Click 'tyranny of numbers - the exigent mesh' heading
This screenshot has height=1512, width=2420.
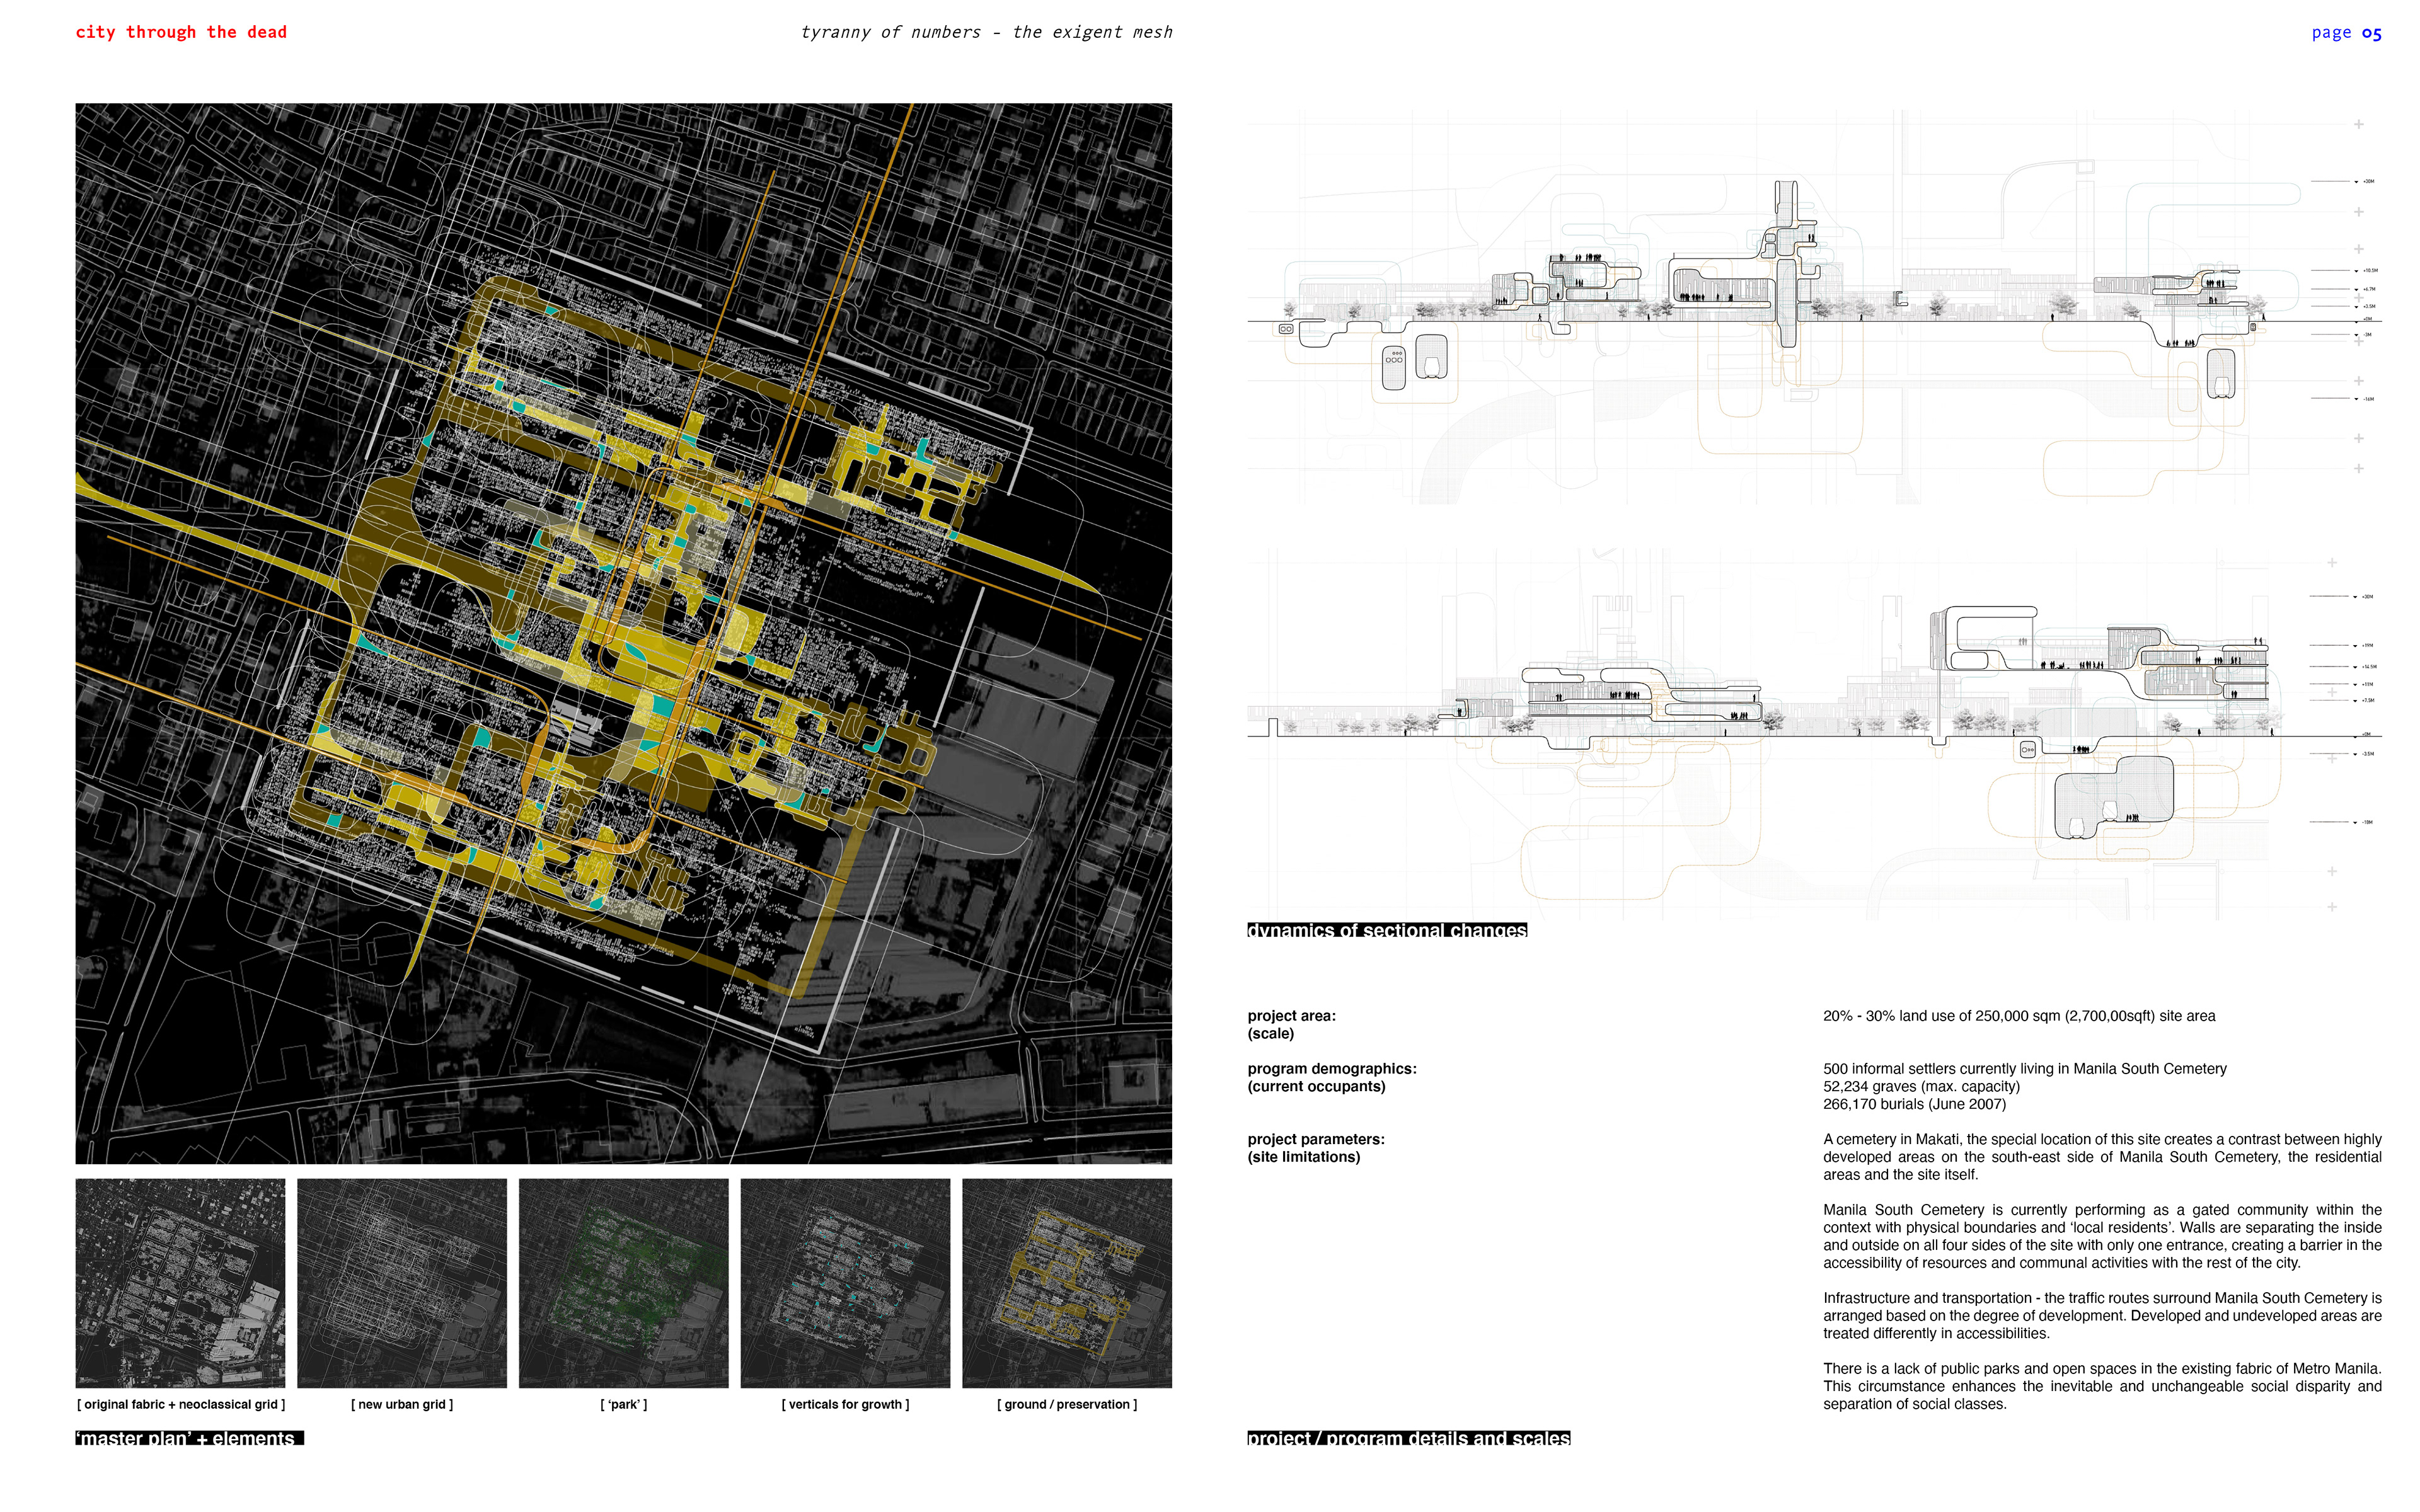point(986,32)
